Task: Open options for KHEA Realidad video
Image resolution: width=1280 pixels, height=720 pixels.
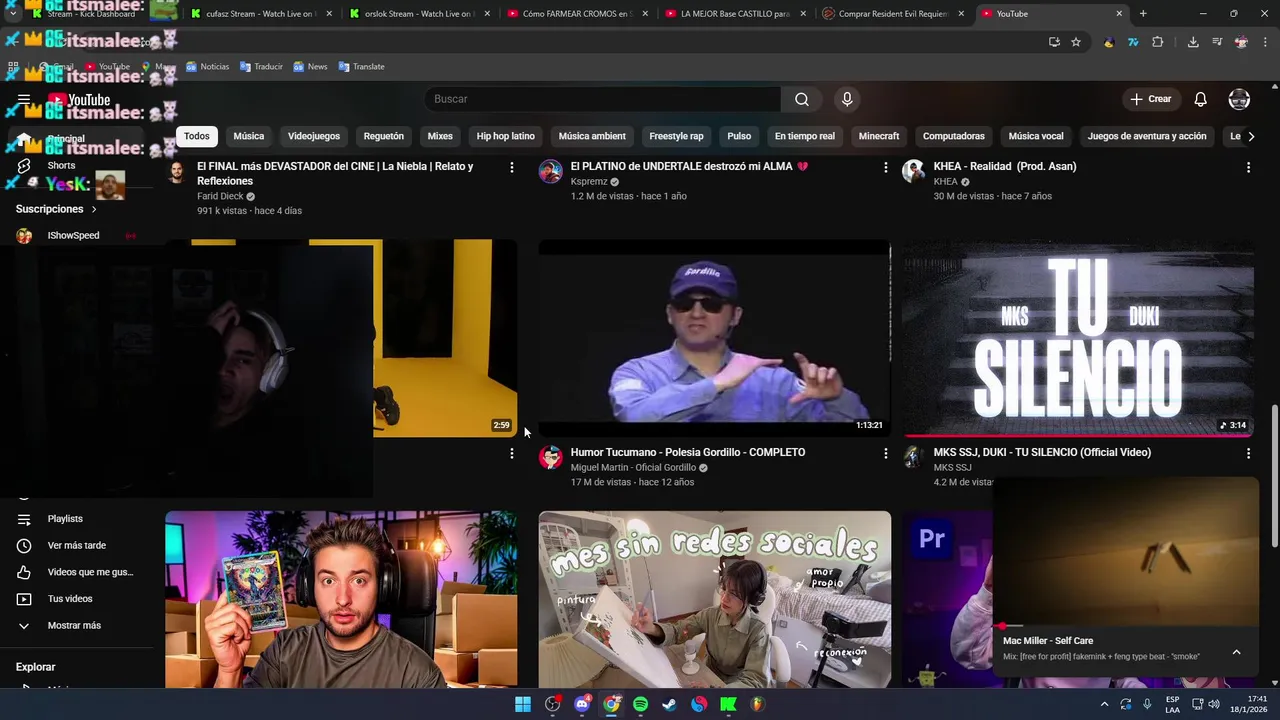Action: [1248, 167]
